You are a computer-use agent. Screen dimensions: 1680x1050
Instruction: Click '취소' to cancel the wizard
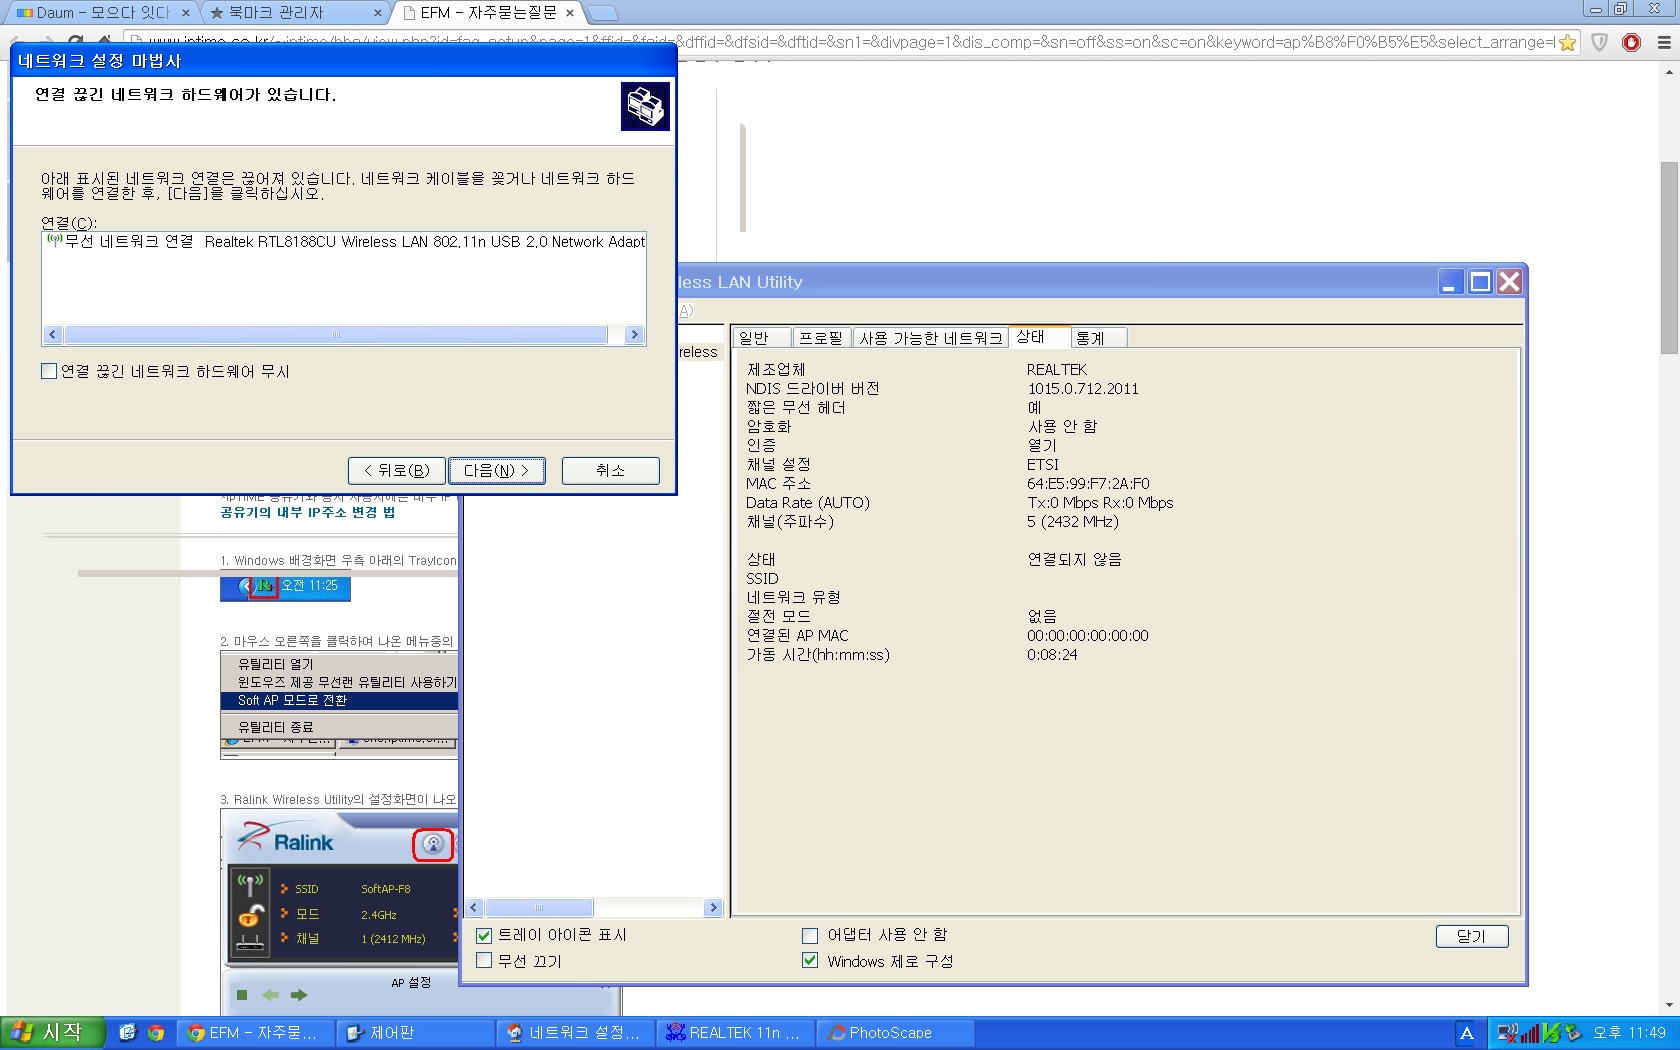point(611,471)
